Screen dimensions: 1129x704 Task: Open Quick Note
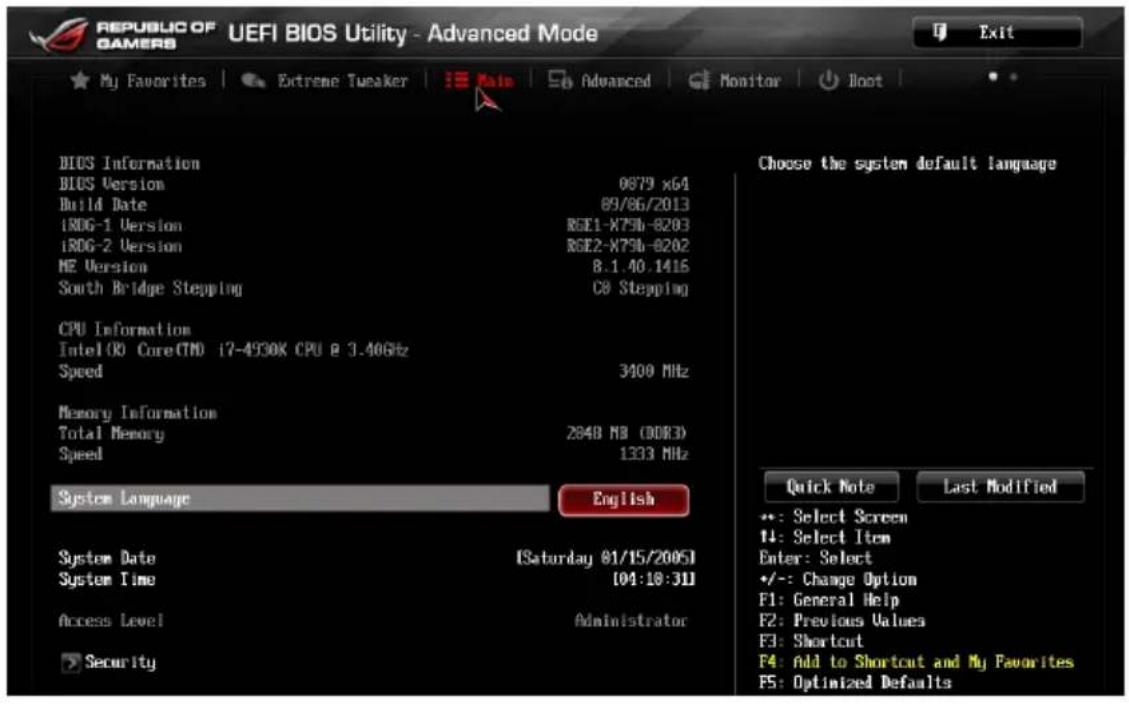point(832,487)
